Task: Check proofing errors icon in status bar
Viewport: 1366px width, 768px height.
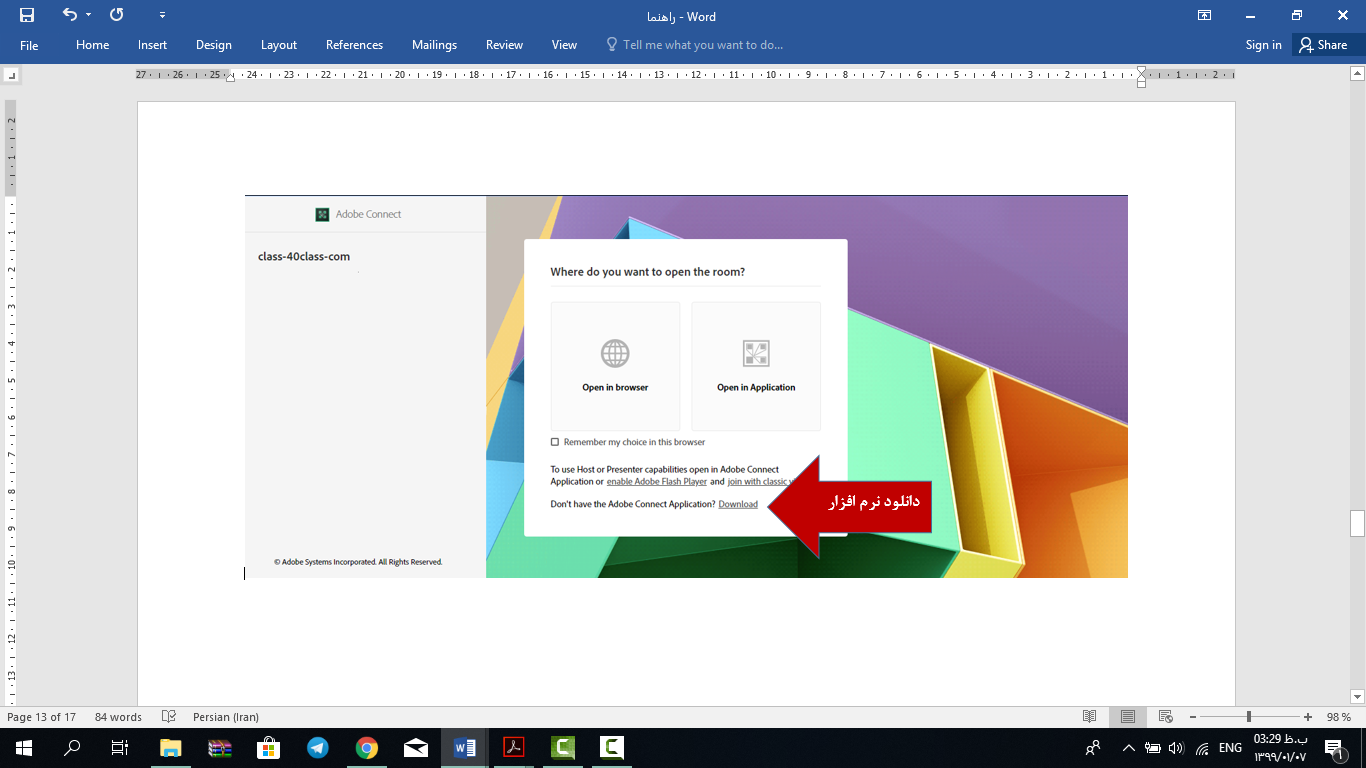Action: (169, 717)
